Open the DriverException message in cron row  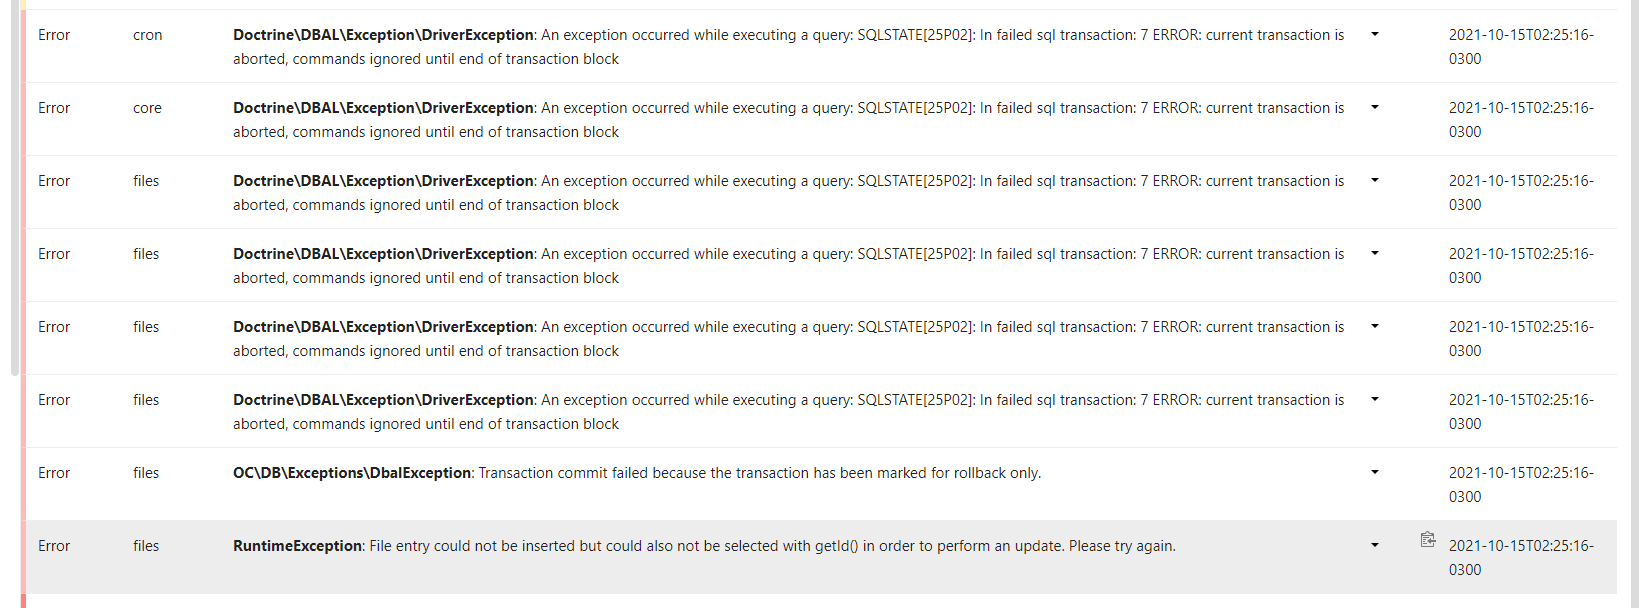point(789,47)
